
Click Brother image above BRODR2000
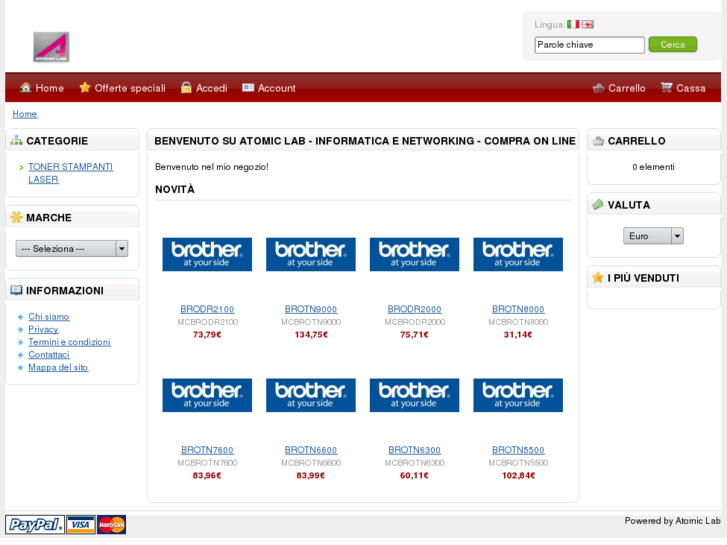coord(415,254)
